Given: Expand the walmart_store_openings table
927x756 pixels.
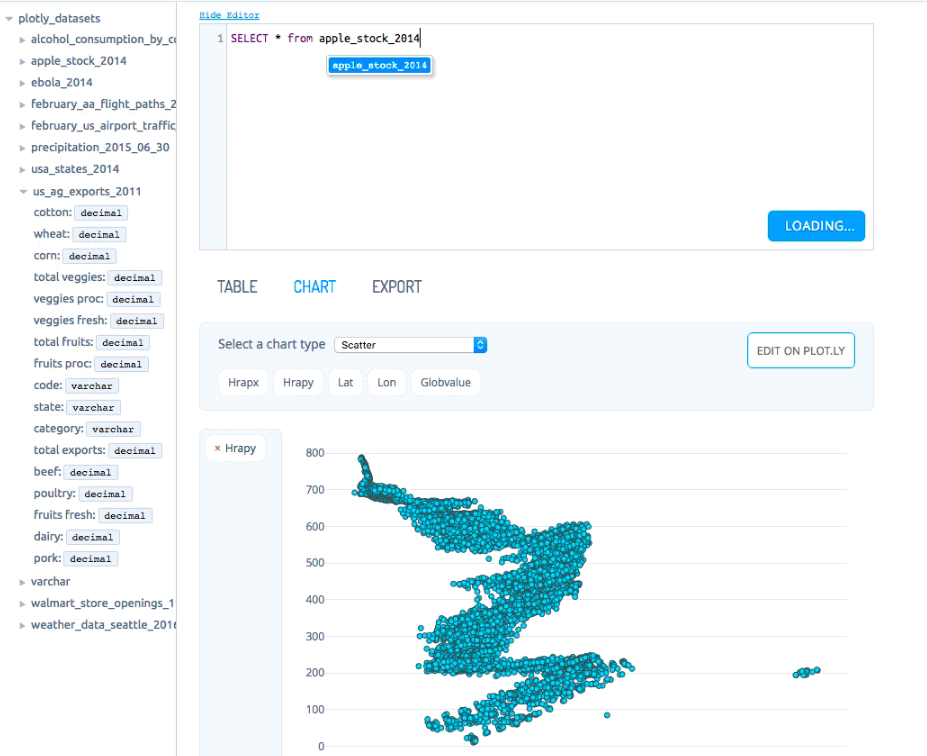Looking at the screenshot, I should click(22, 604).
